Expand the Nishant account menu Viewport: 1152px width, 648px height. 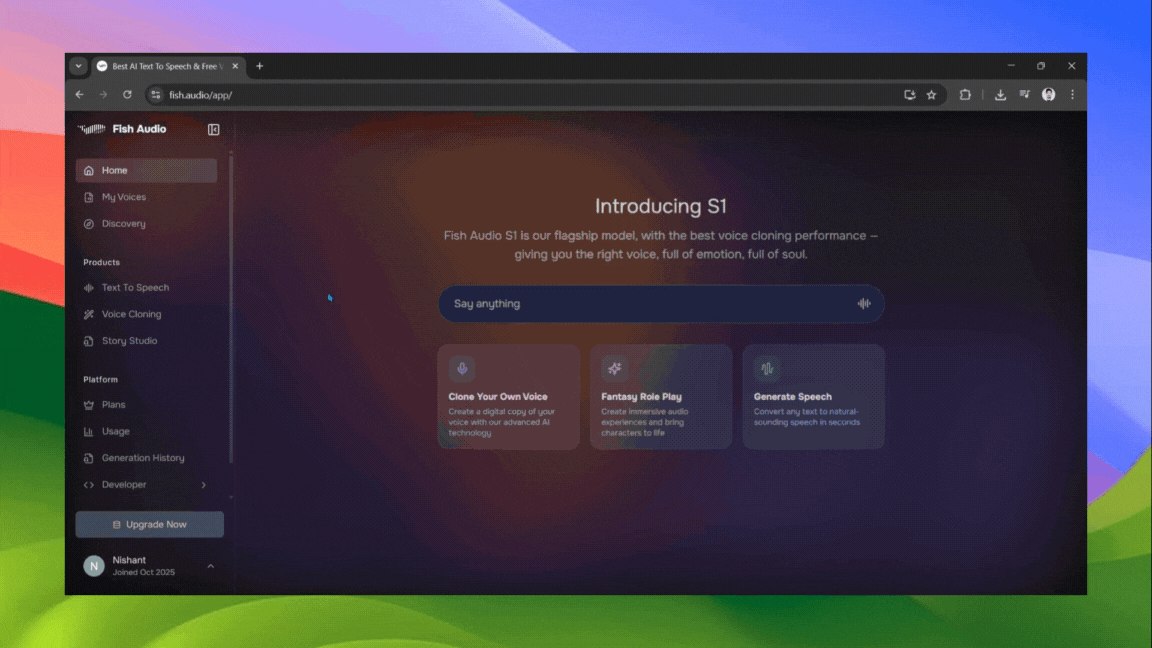(x=210, y=566)
